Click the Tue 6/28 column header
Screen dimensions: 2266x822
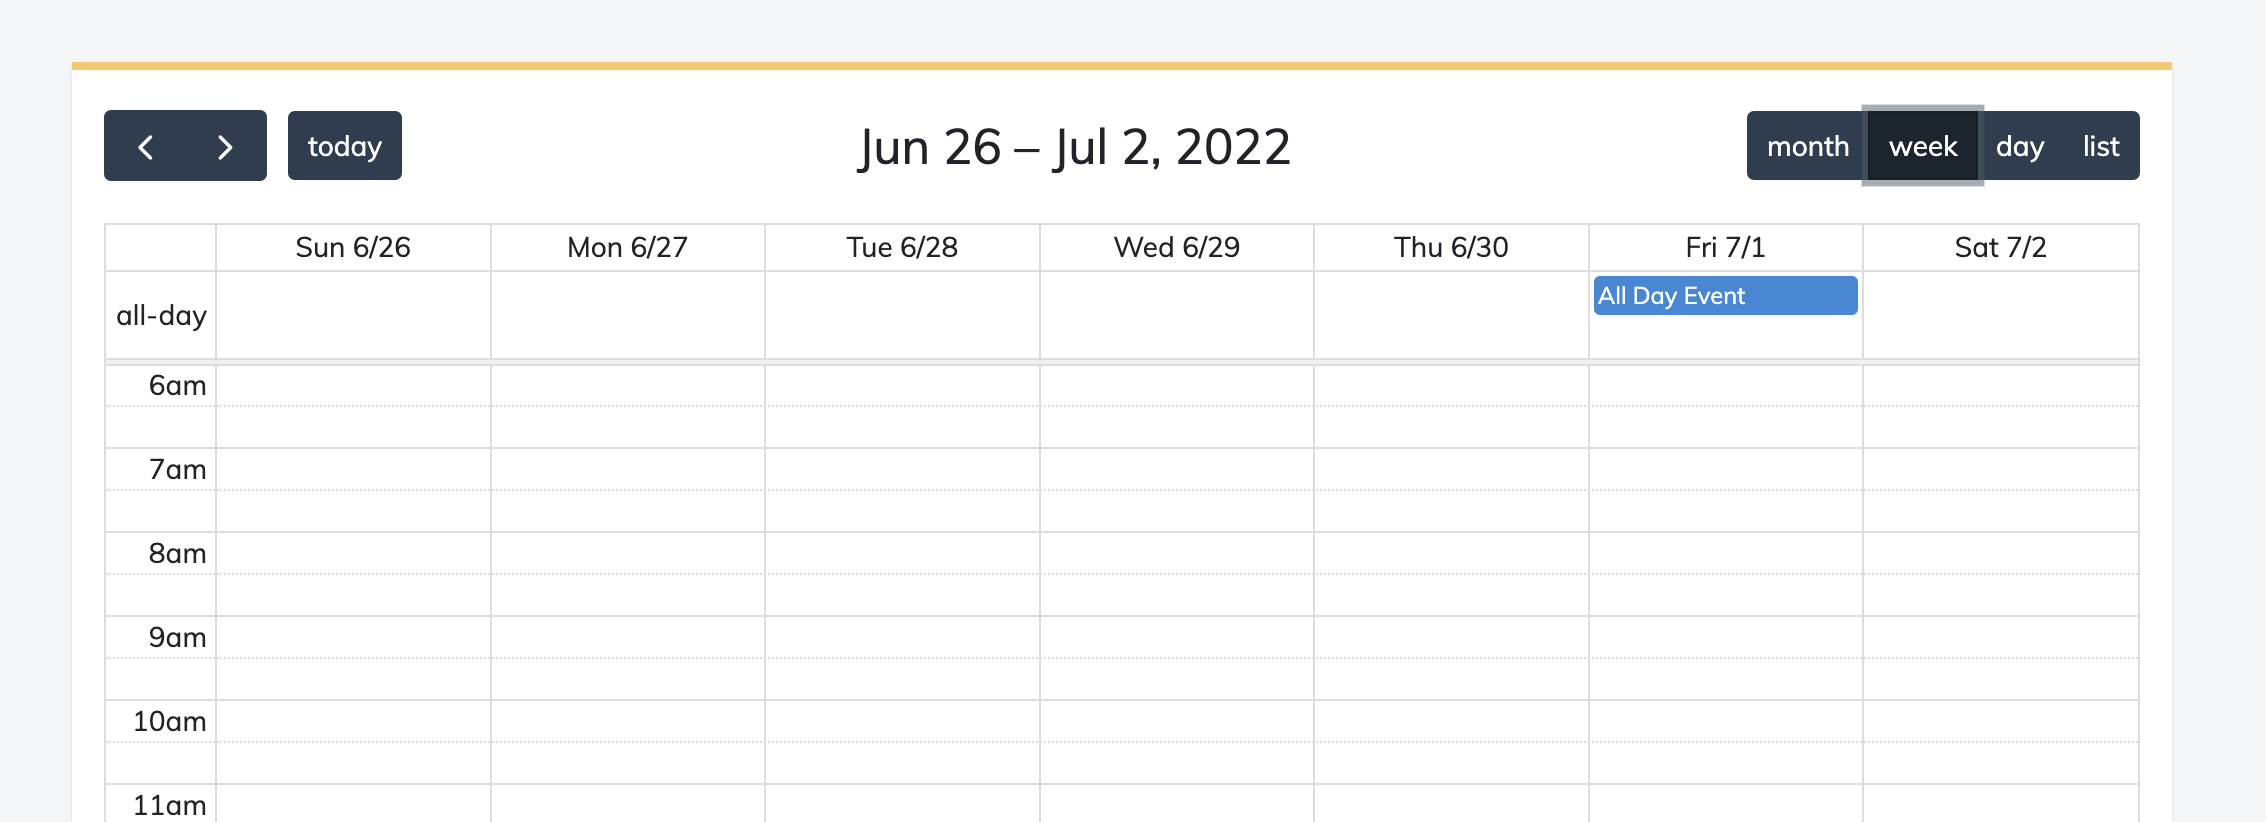pyautogui.click(x=901, y=247)
